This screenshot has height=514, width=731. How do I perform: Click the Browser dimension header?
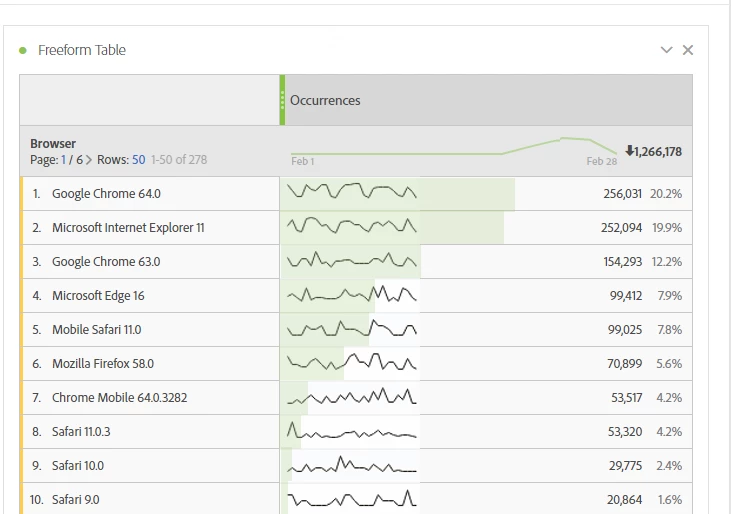point(53,144)
